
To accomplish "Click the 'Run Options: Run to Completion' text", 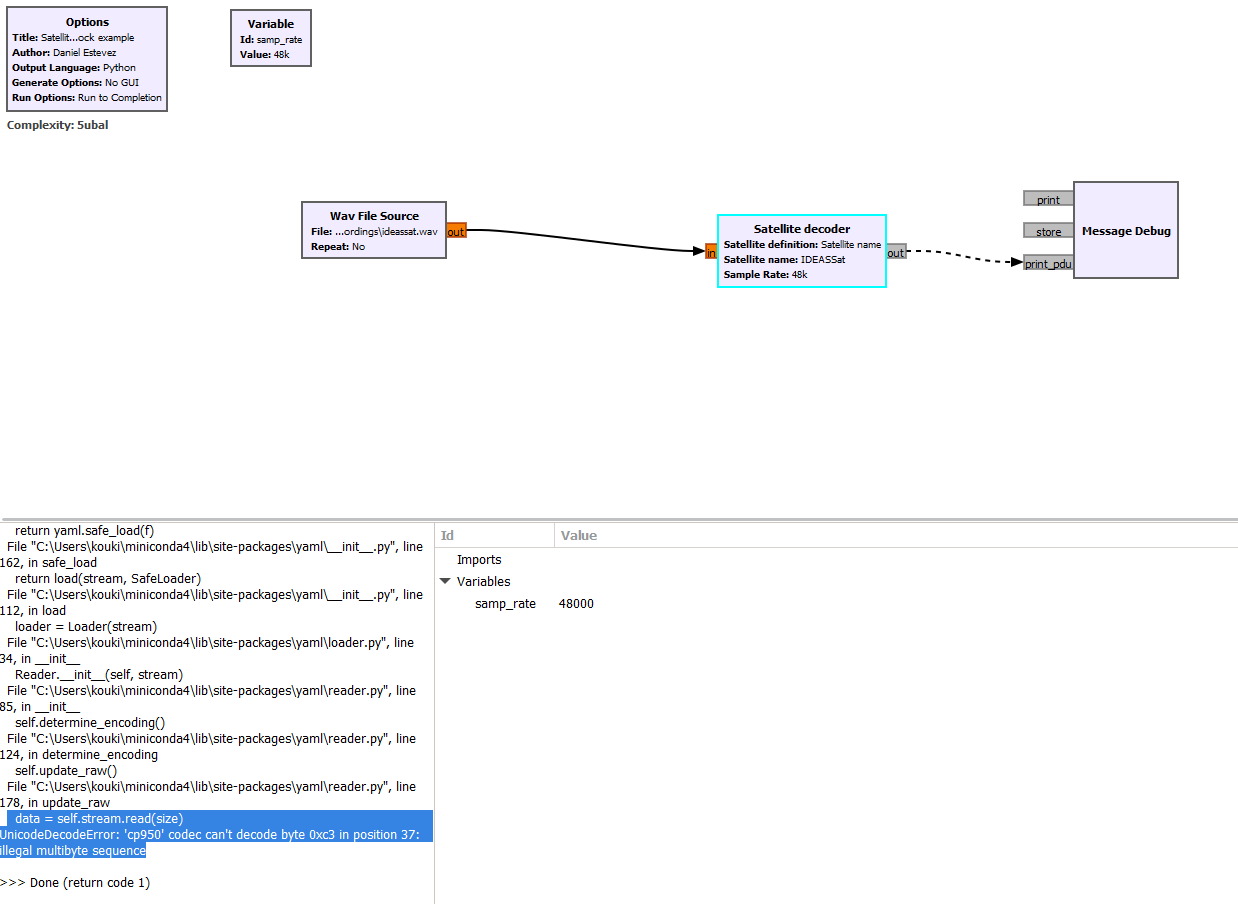I will point(87,98).
